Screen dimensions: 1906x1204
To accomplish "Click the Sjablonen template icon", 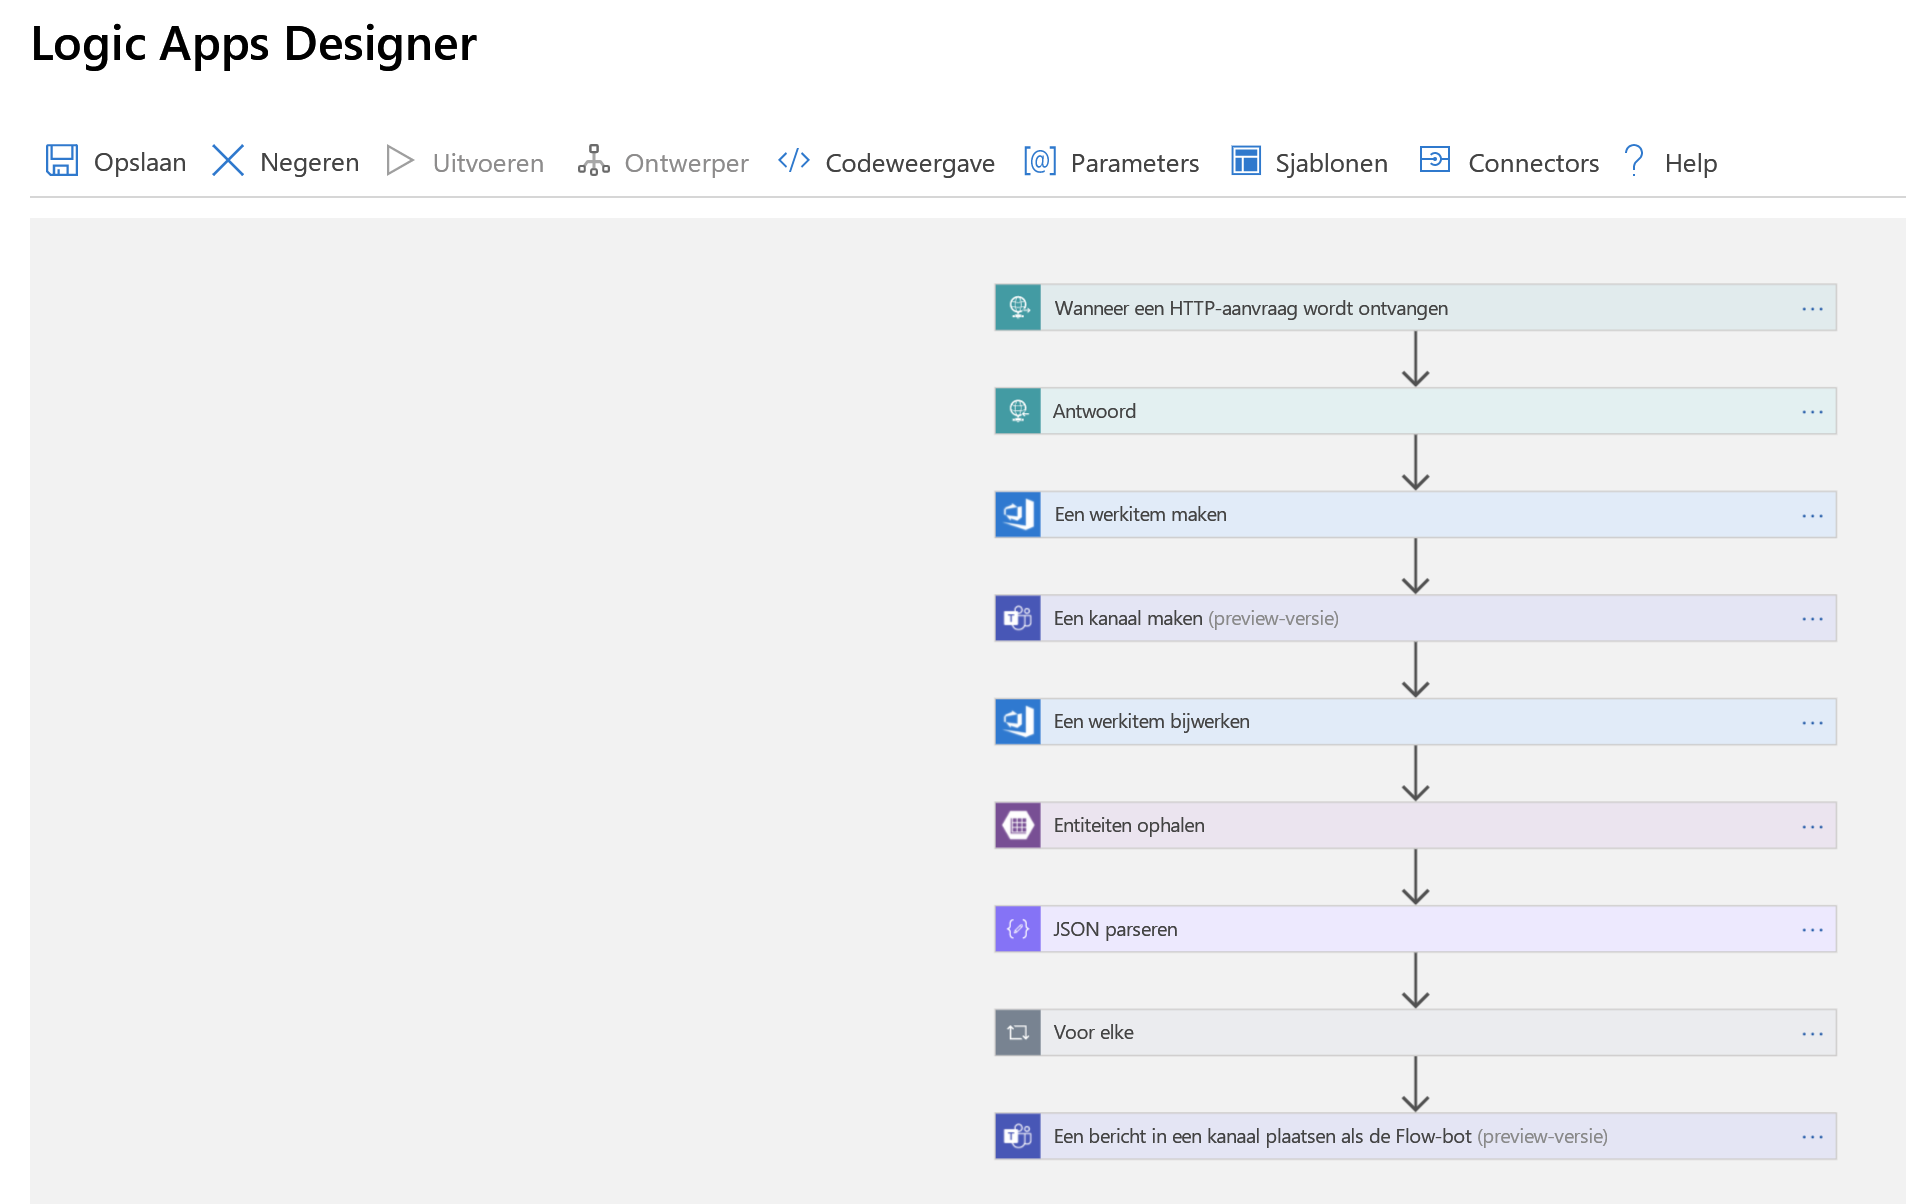I will pos(1245,161).
